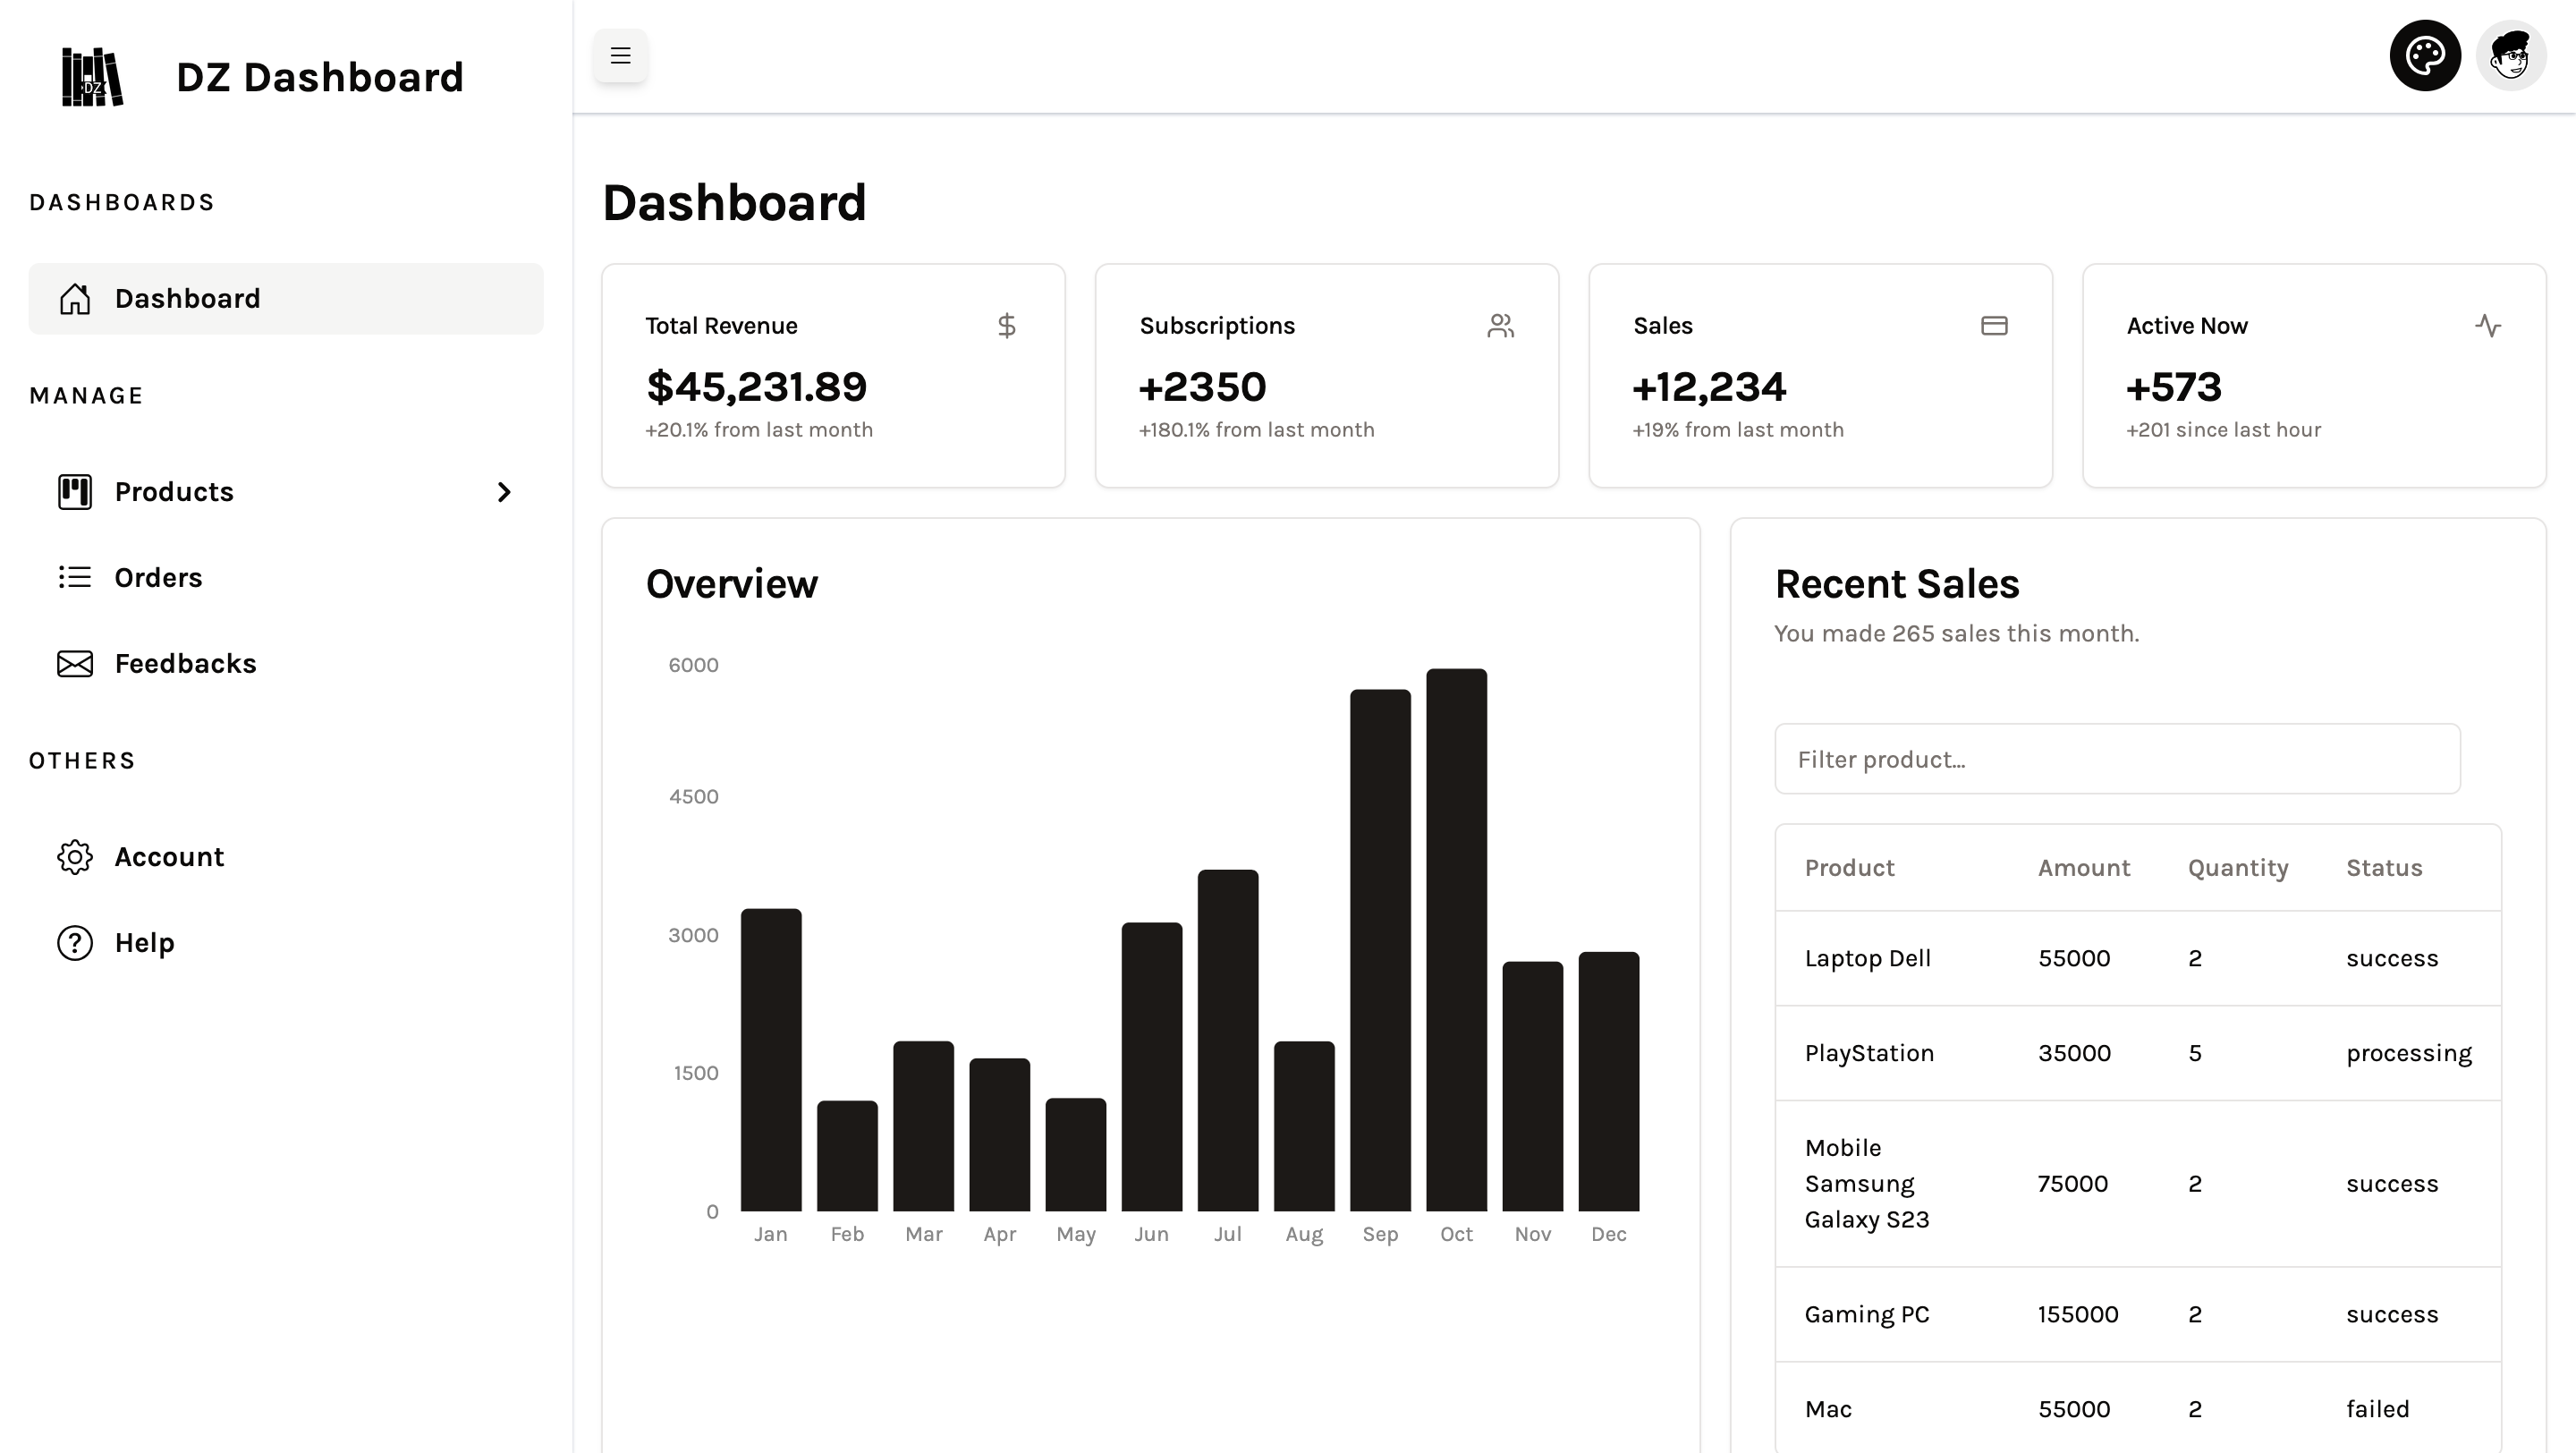Click the failed status cell

coord(2377,1409)
